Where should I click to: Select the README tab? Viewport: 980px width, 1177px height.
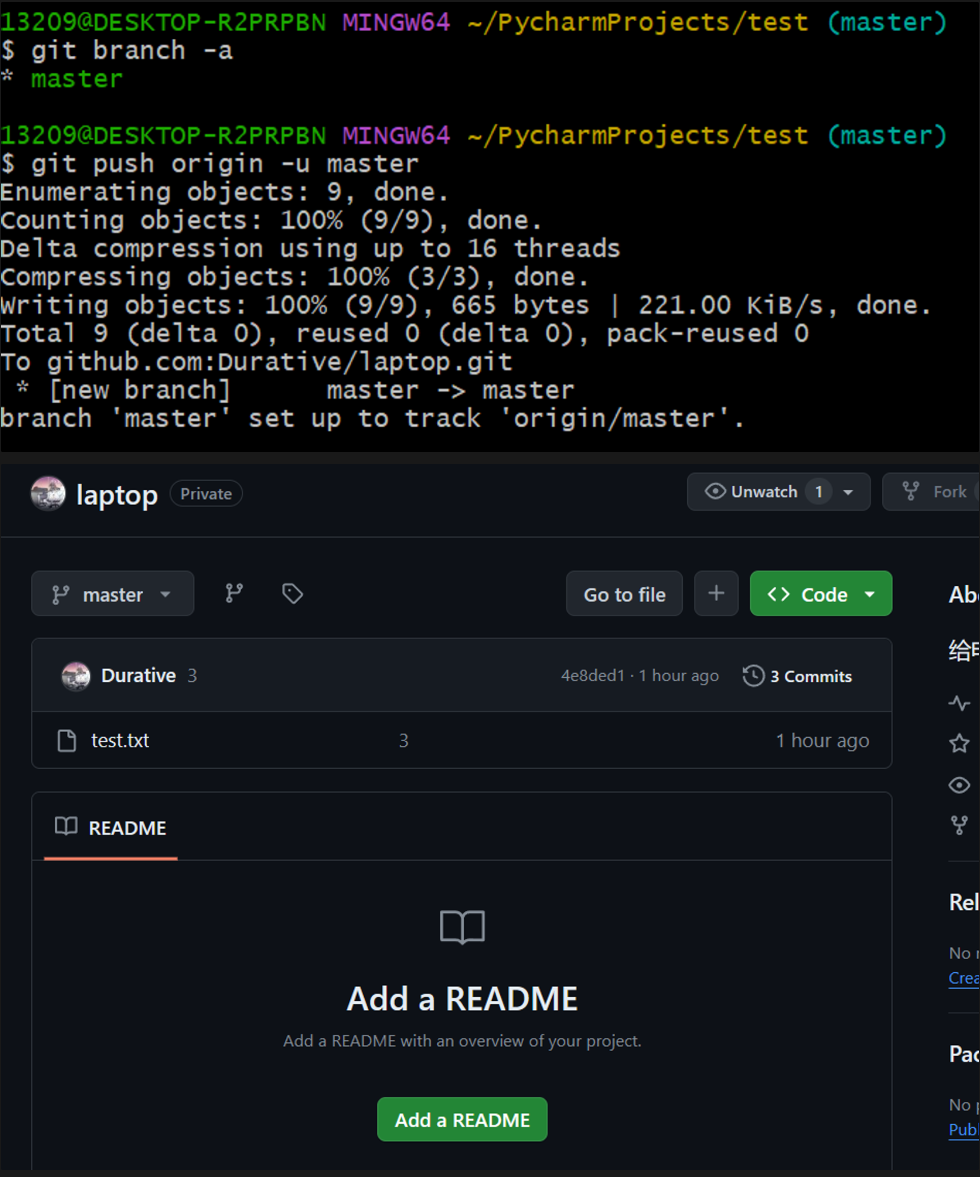pyautogui.click(x=111, y=828)
